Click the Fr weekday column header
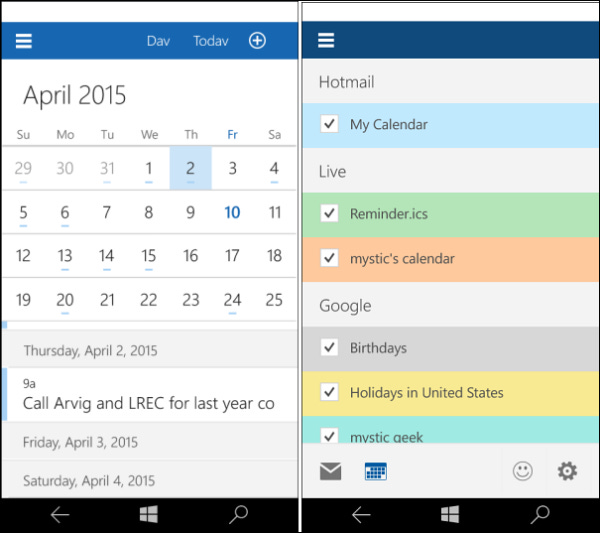This screenshot has height=533, width=600. (232, 134)
